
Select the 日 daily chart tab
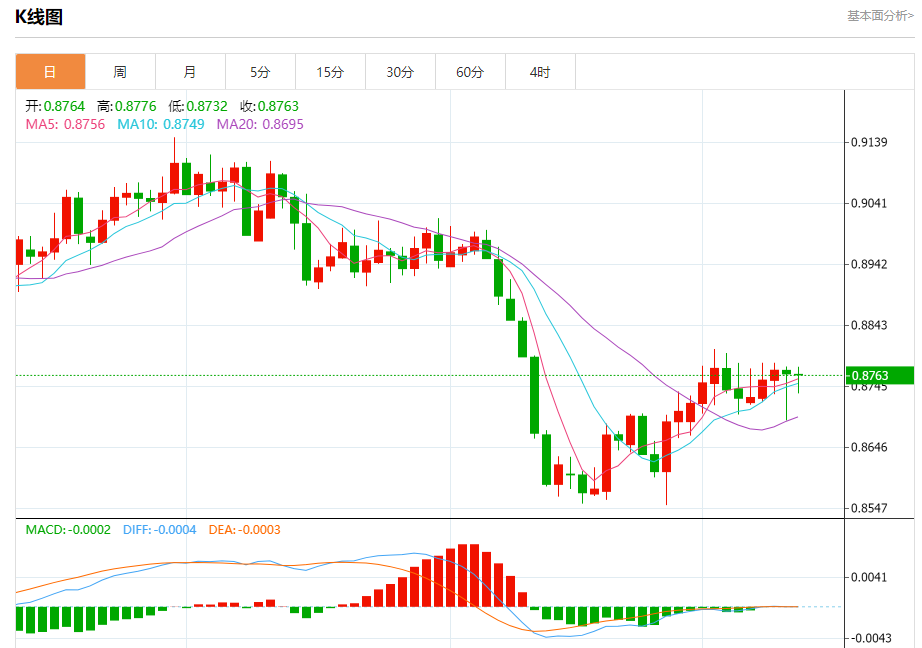click(x=51, y=72)
